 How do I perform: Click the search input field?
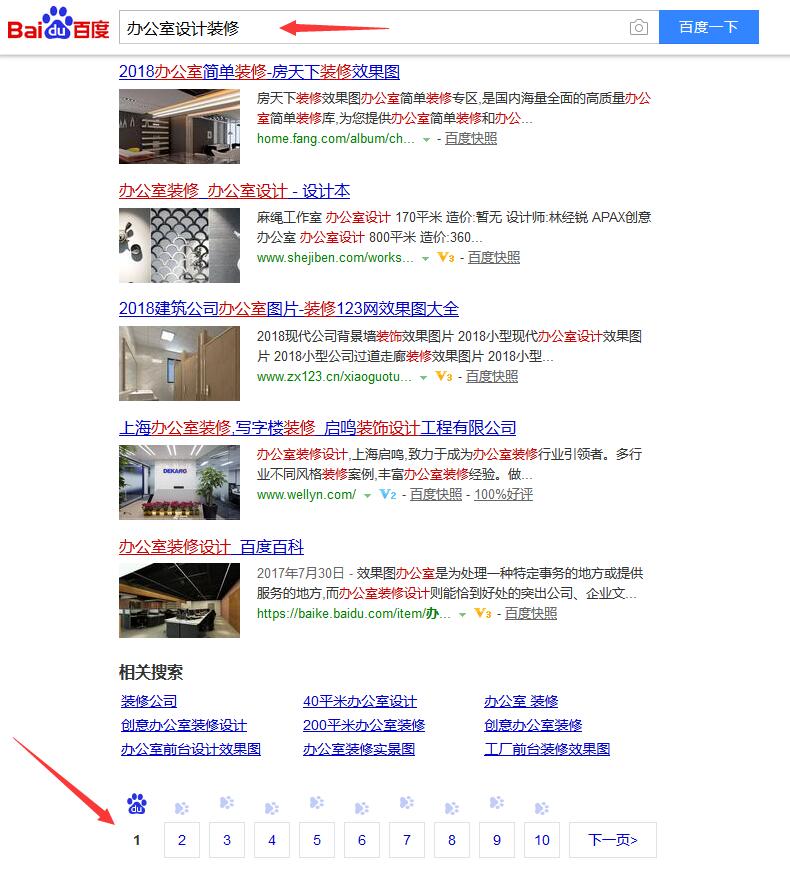pyautogui.click(x=370, y=28)
